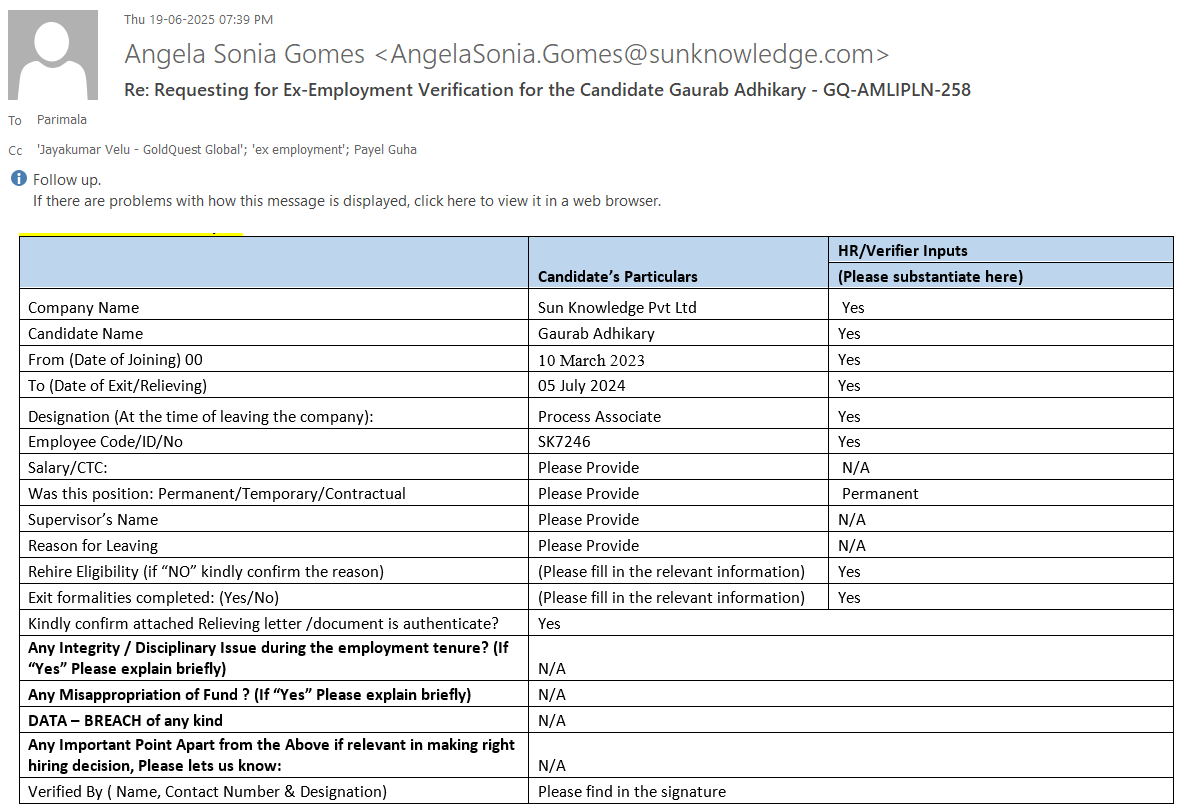Viewport: 1188px width, 807px height.
Task: Click the Follow up flag text
Action: [x=67, y=180]
